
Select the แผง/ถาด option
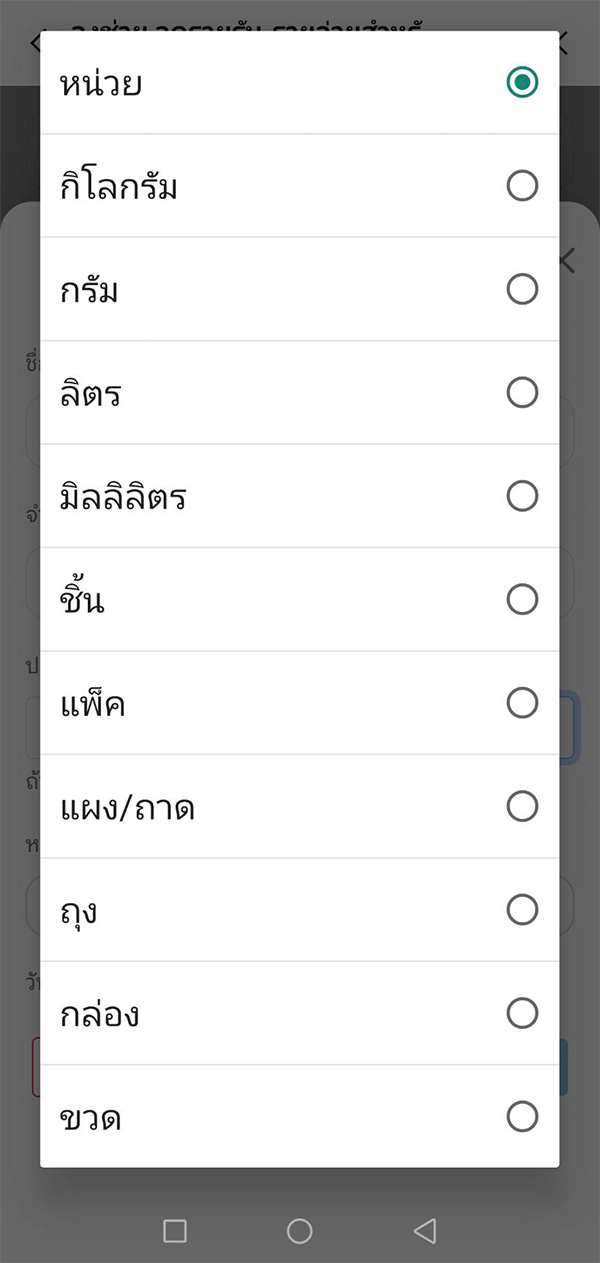point(522,806)
